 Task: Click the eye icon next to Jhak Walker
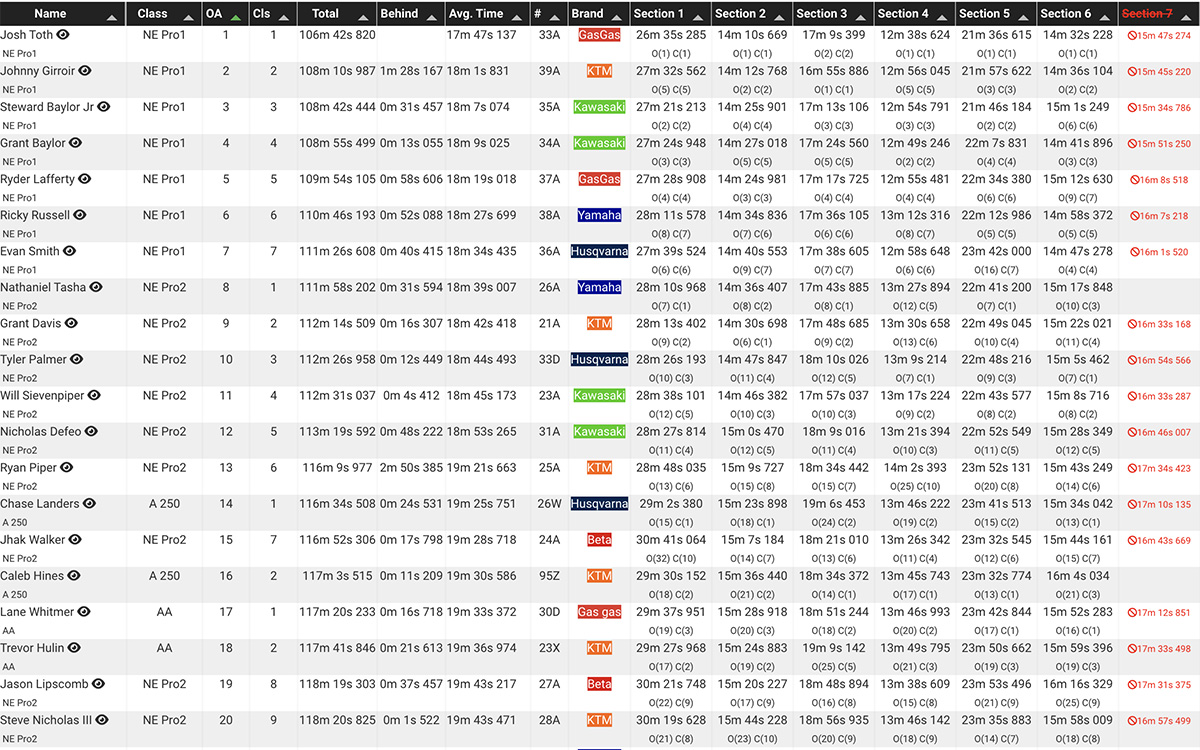(x=76, y=540)
